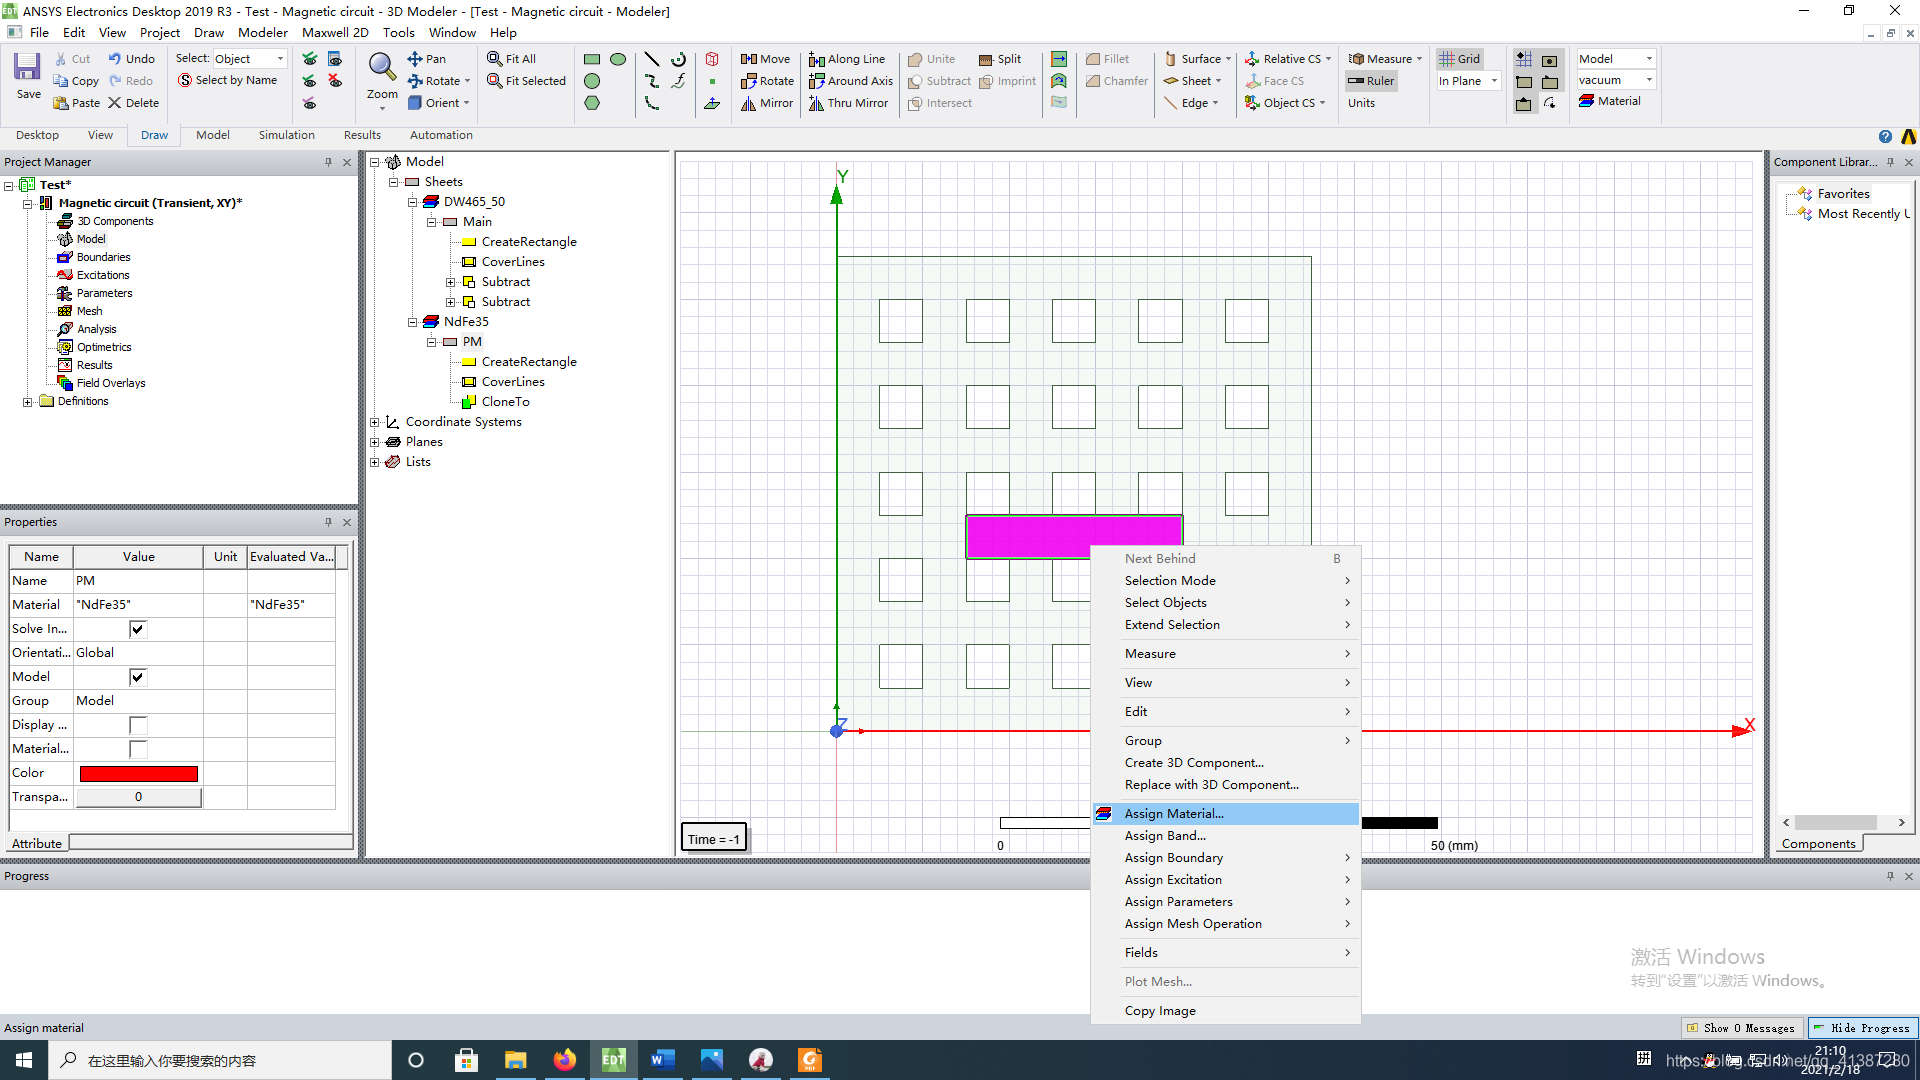This screenshot has width=1920, height=1080.
Task: Select the Draw Ellipse tool
Action: coord(618,59)
